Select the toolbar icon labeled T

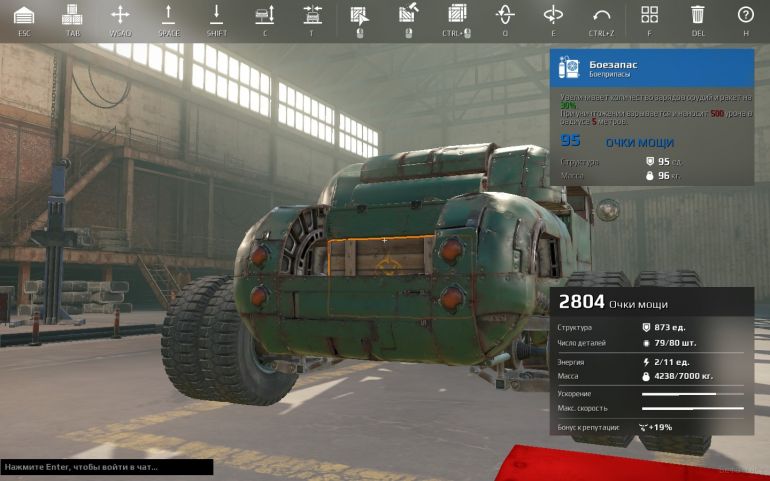312,15
